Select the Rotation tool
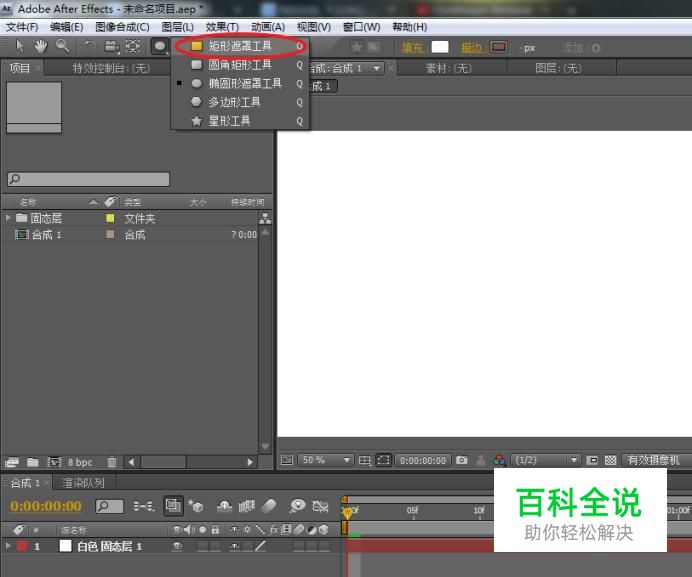Viewport: 692px width, 577px height. click(x=90, y=46)
